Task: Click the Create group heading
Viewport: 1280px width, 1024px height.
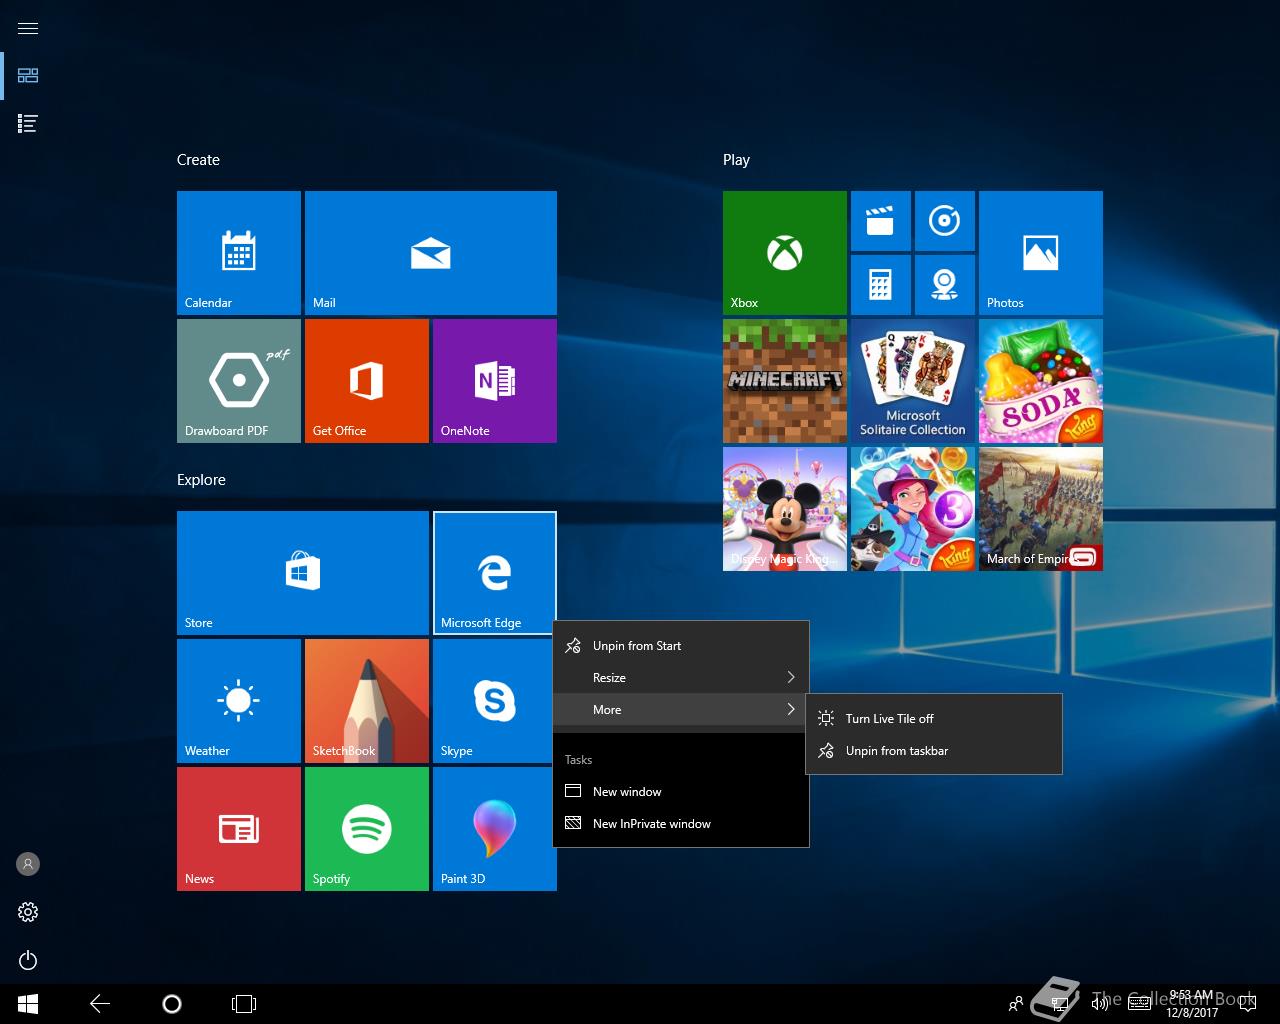Action: click(198, 160)
